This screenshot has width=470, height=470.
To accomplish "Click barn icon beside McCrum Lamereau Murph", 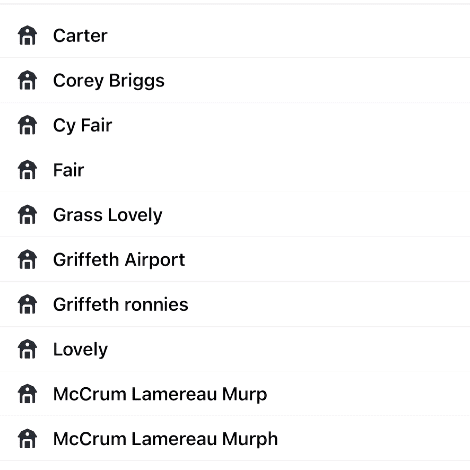I will (27, 438).
